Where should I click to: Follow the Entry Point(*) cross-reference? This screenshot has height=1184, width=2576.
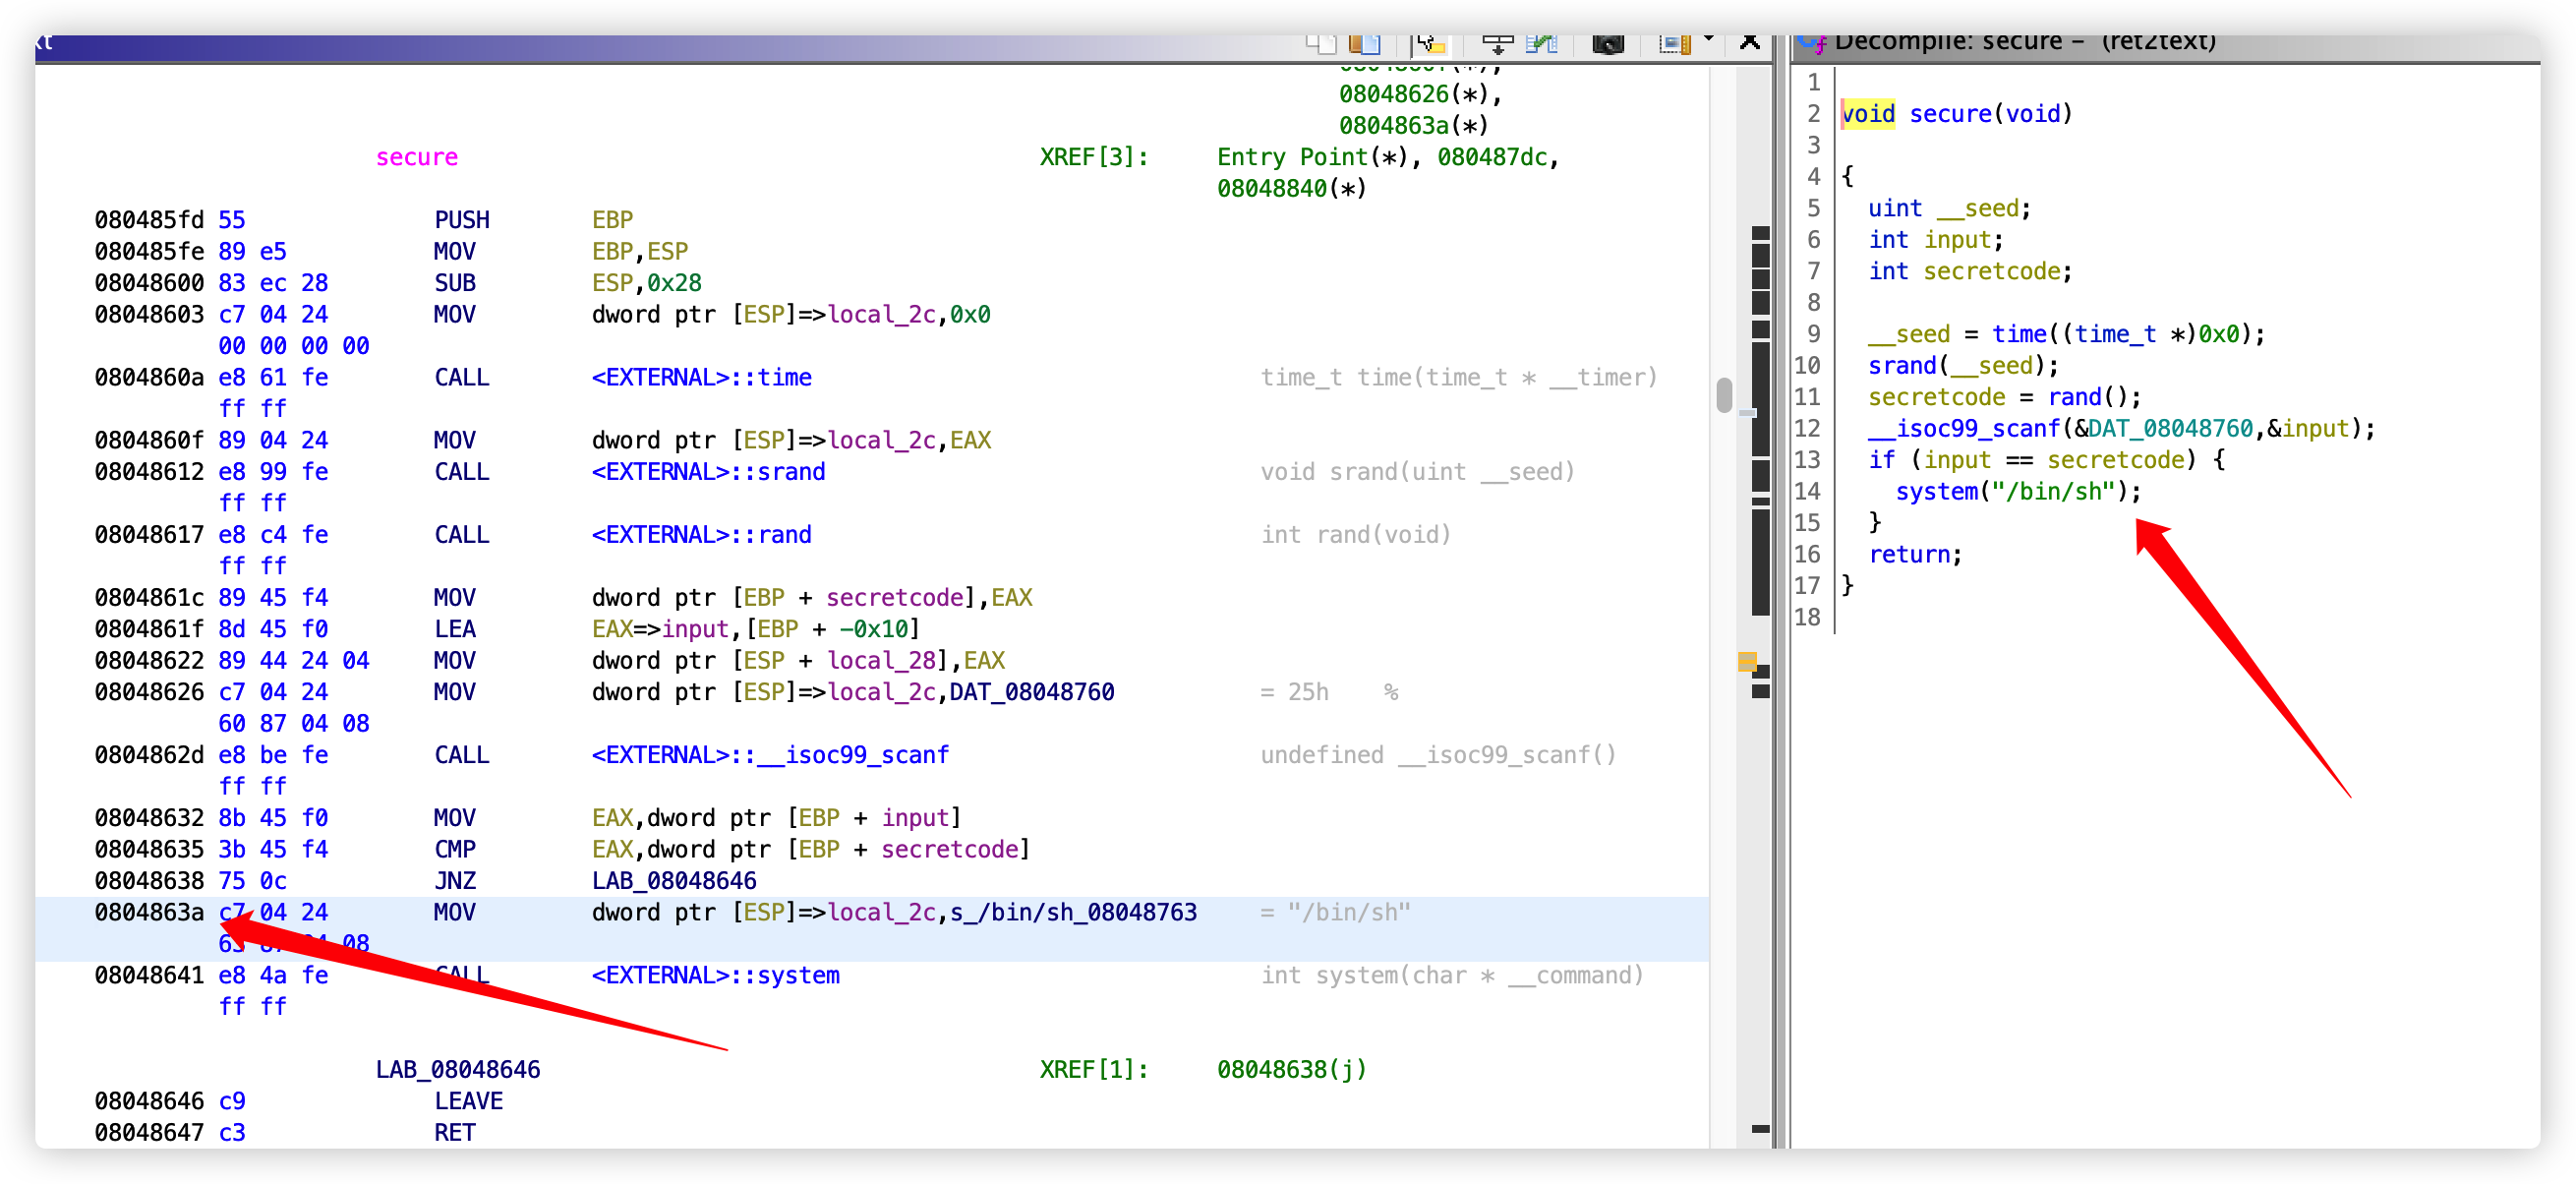1313,157
